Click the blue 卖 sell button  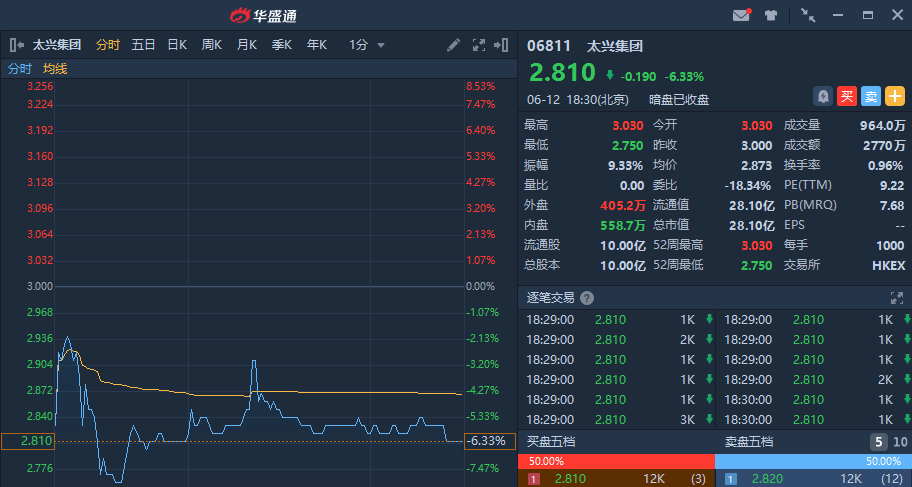tap(871, 96)
